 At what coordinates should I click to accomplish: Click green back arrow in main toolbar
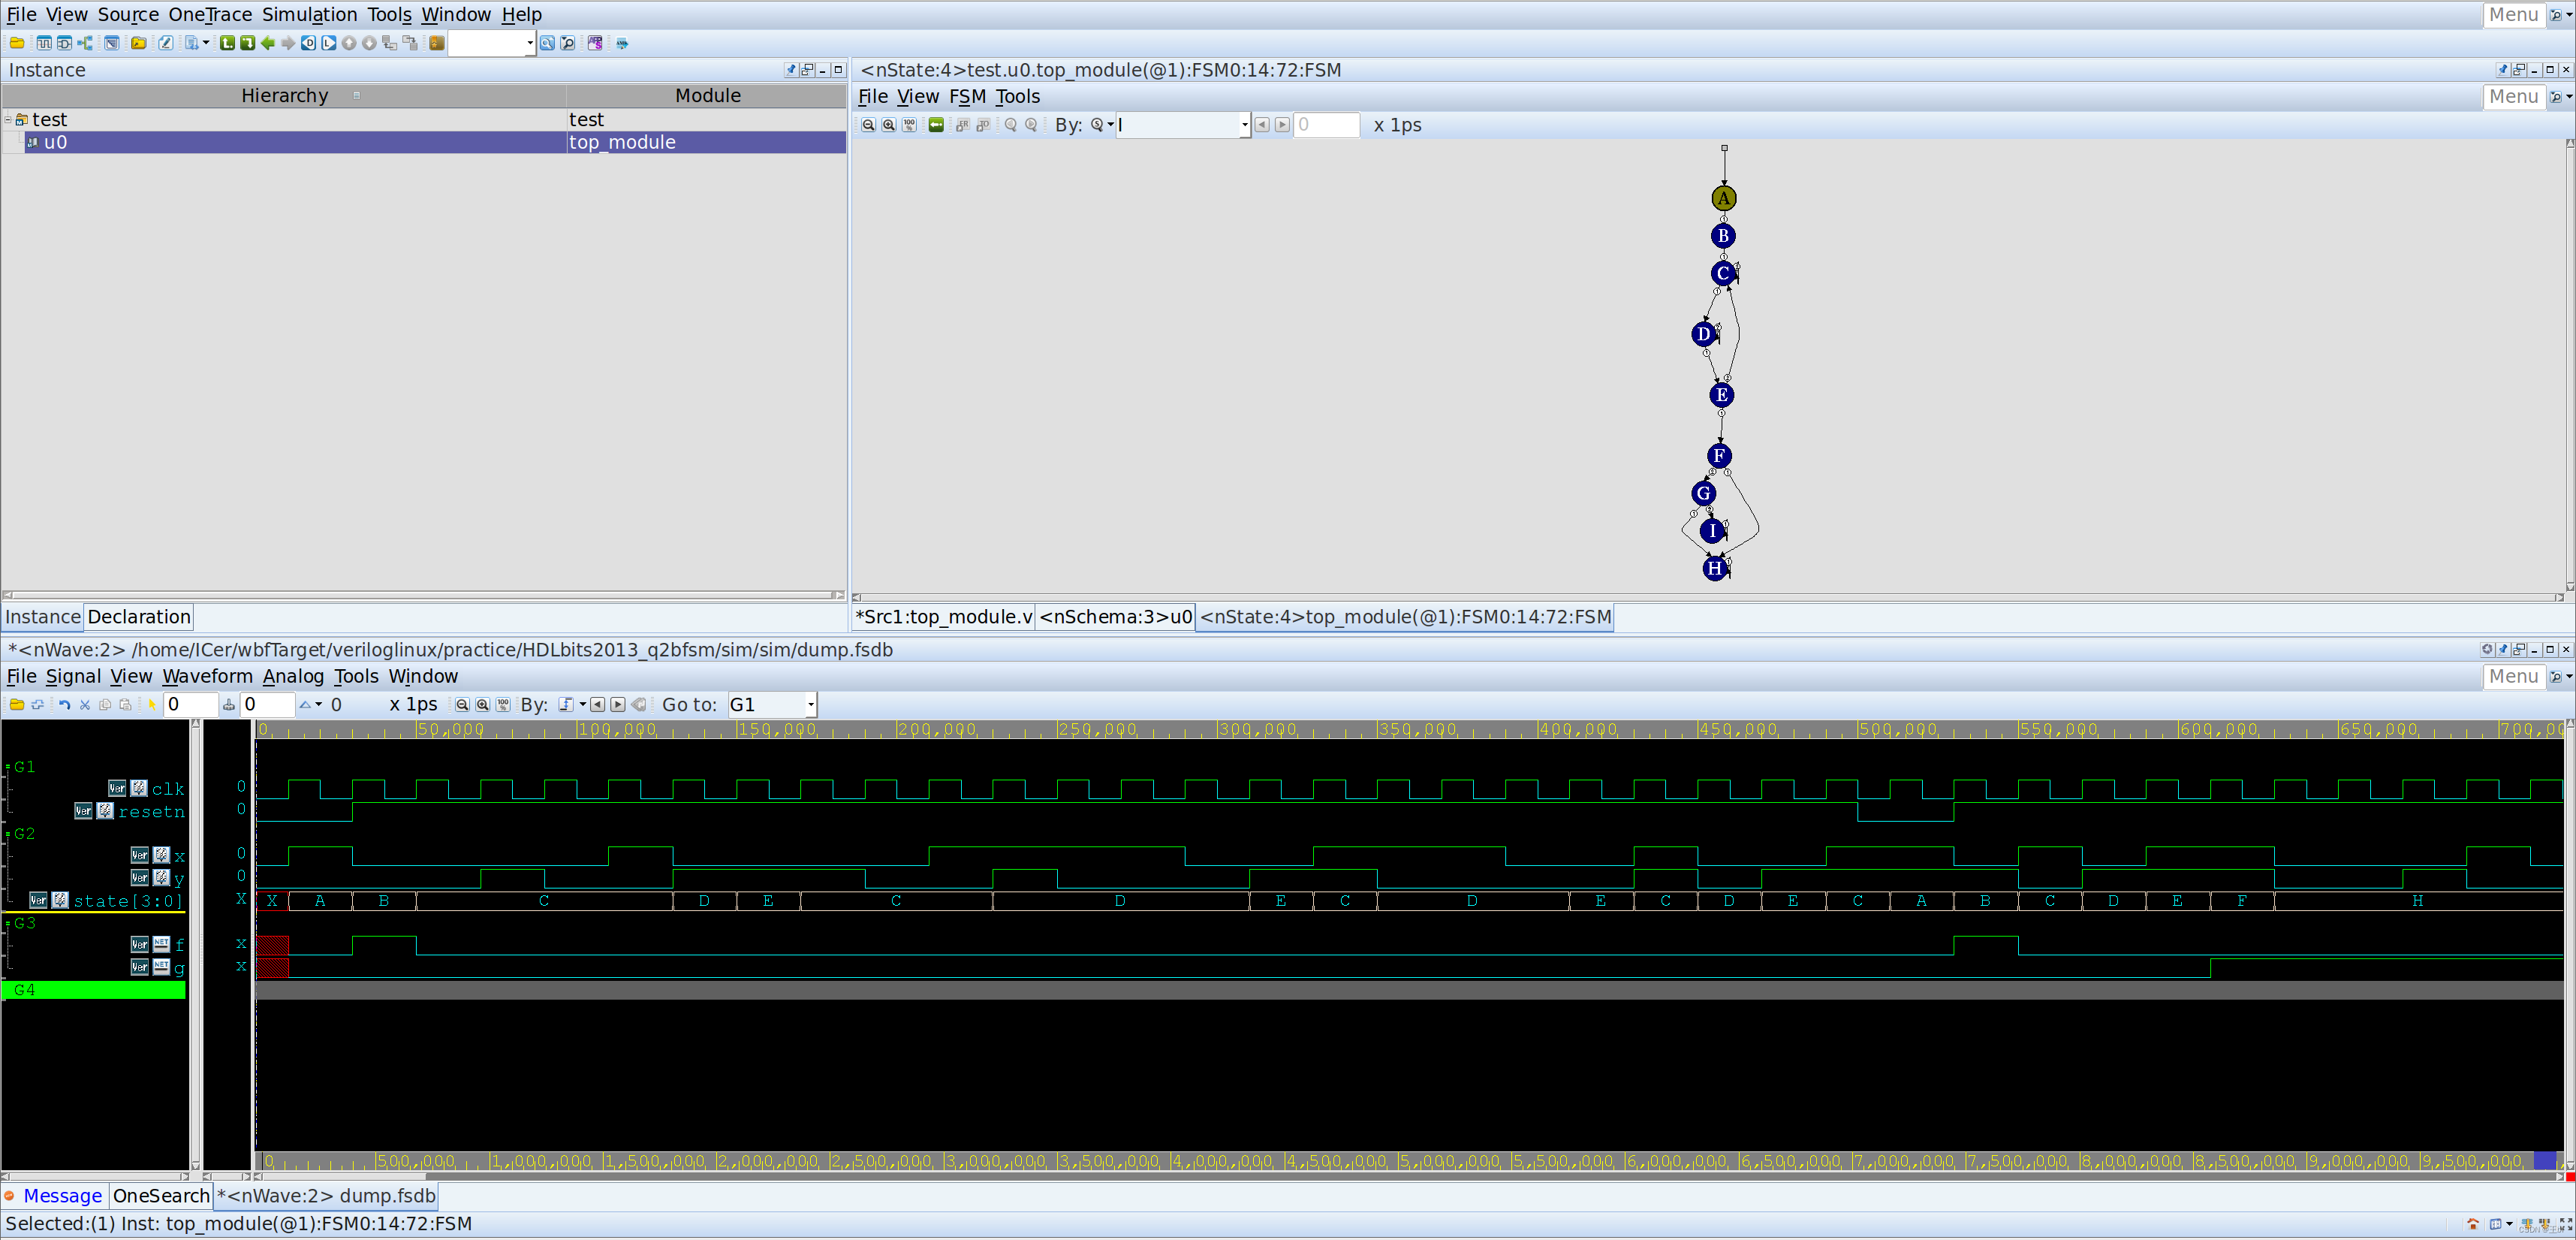pyautogui.click(x=268, y=43)
